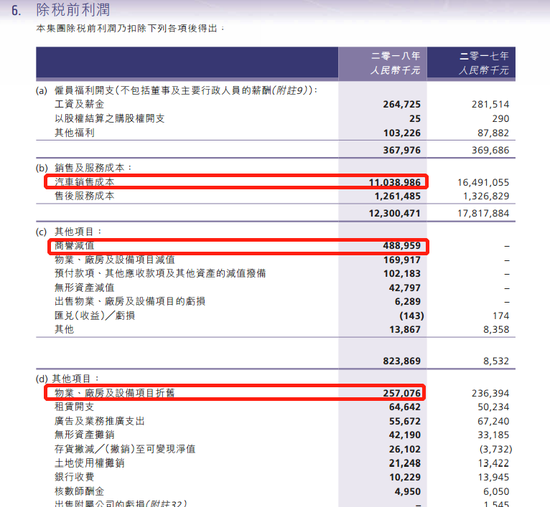
Task: Select the value 67,240
Action: click(x=493, y=421)
